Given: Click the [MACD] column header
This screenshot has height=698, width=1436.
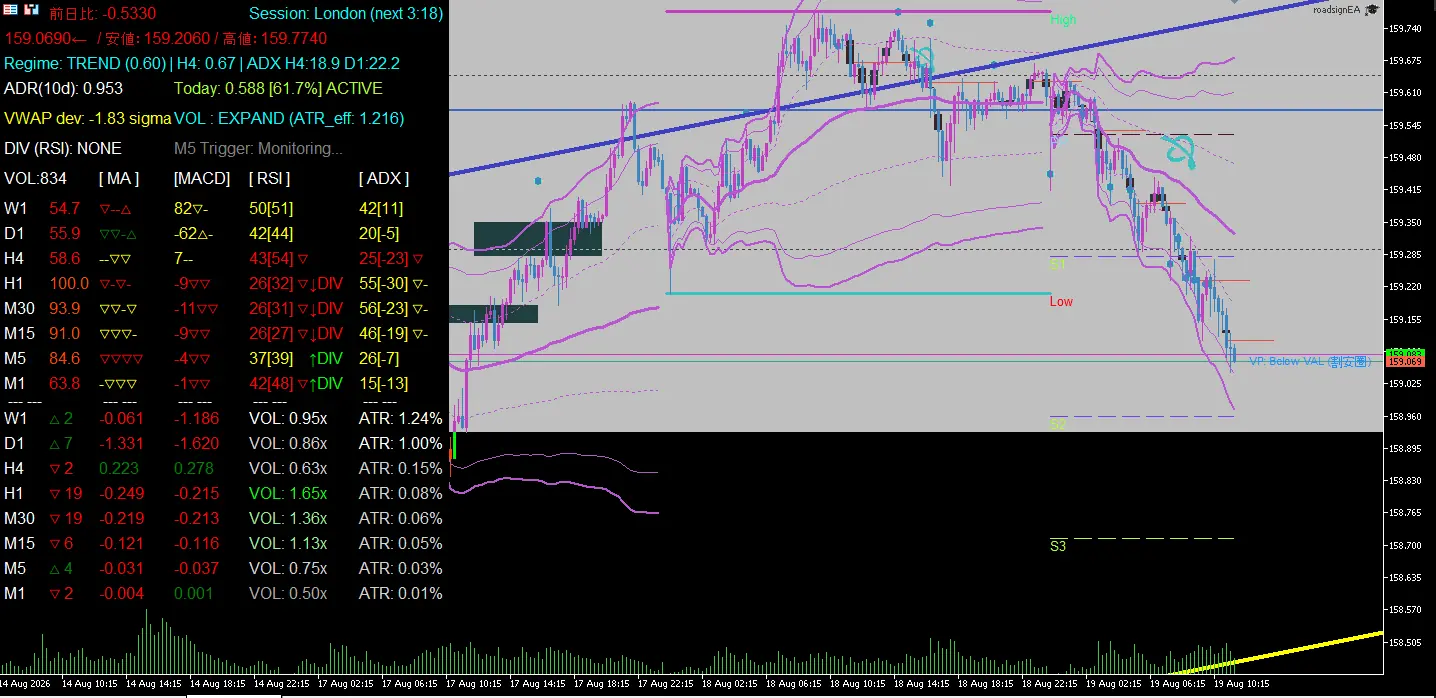Looking at the screenshot, I should pos(202,178).
